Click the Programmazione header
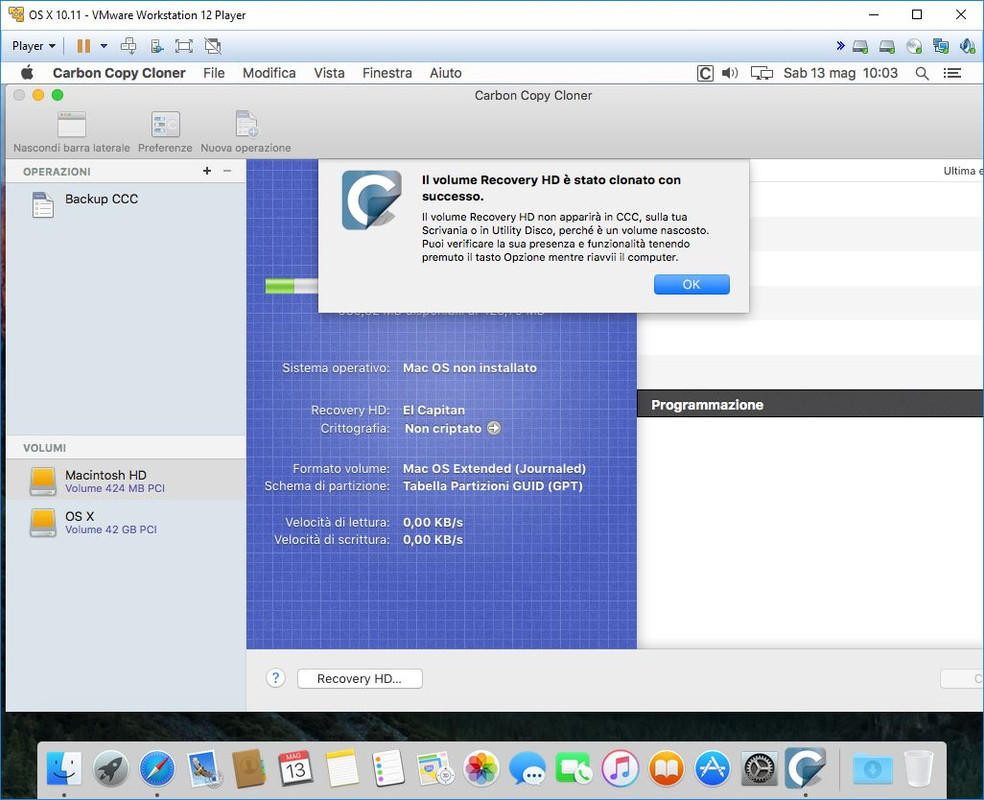 [x=810, y=404]
